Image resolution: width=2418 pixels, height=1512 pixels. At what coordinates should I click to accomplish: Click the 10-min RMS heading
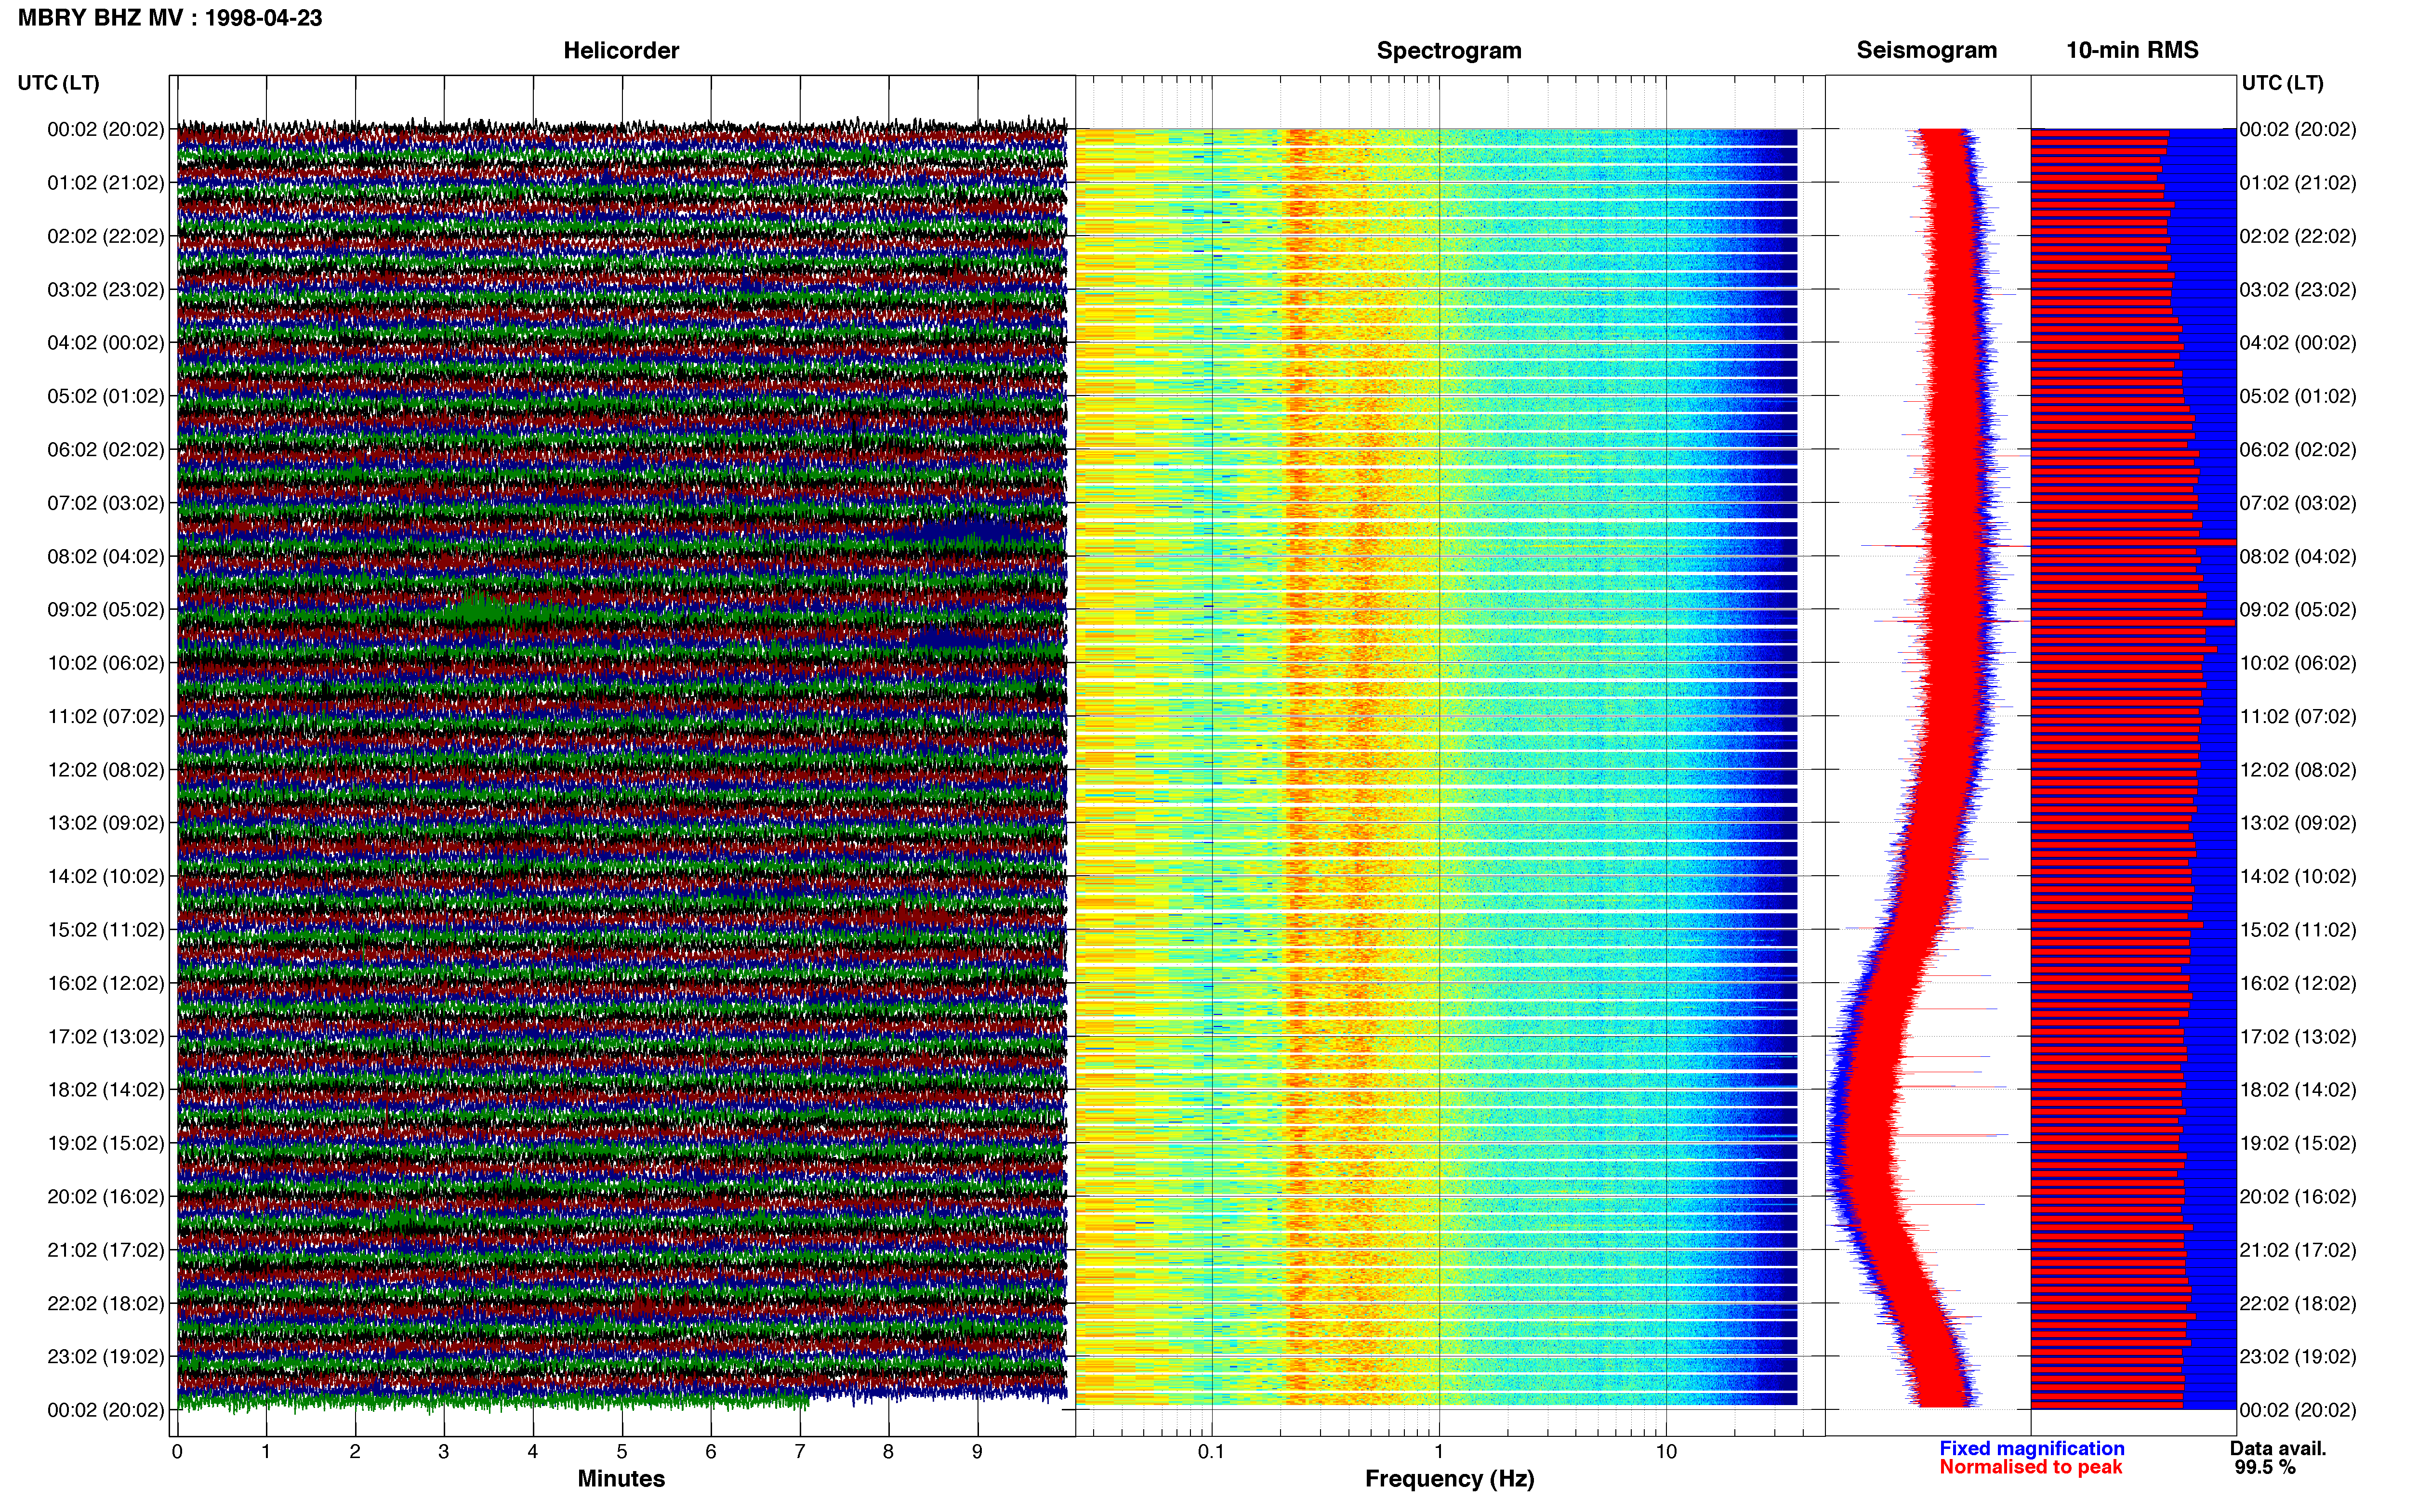click(x=2132, y=50)
